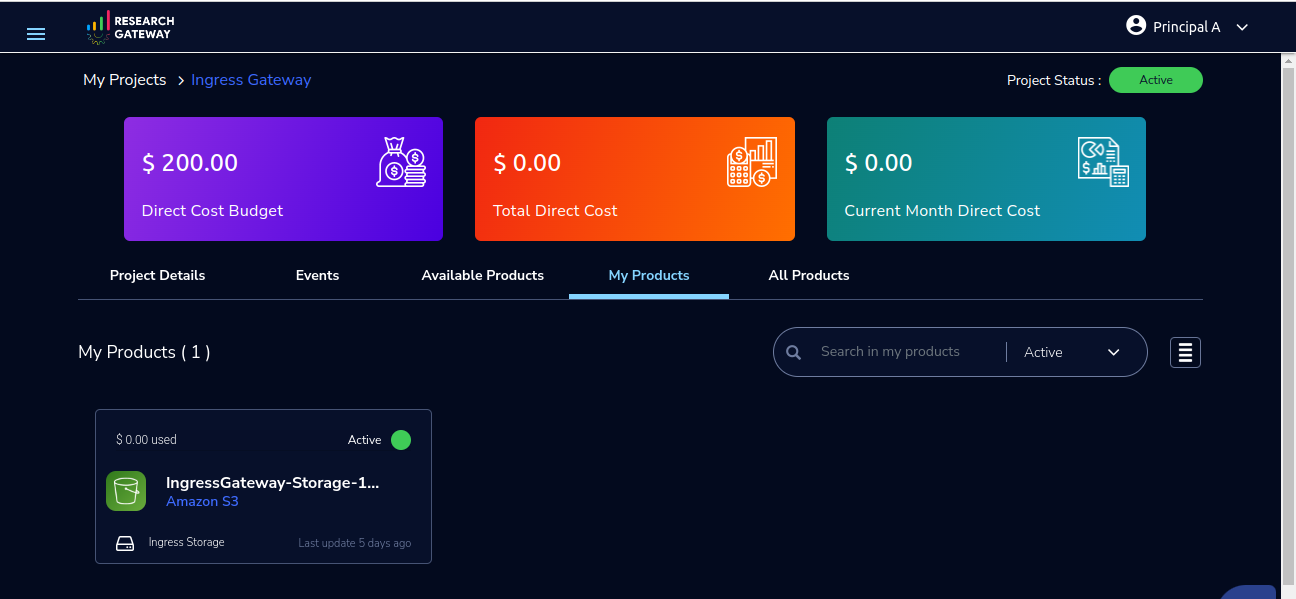This screenshot has width=1296, height=599.
Task: Open the hamburger navigation menu
Action: (36, 34)
